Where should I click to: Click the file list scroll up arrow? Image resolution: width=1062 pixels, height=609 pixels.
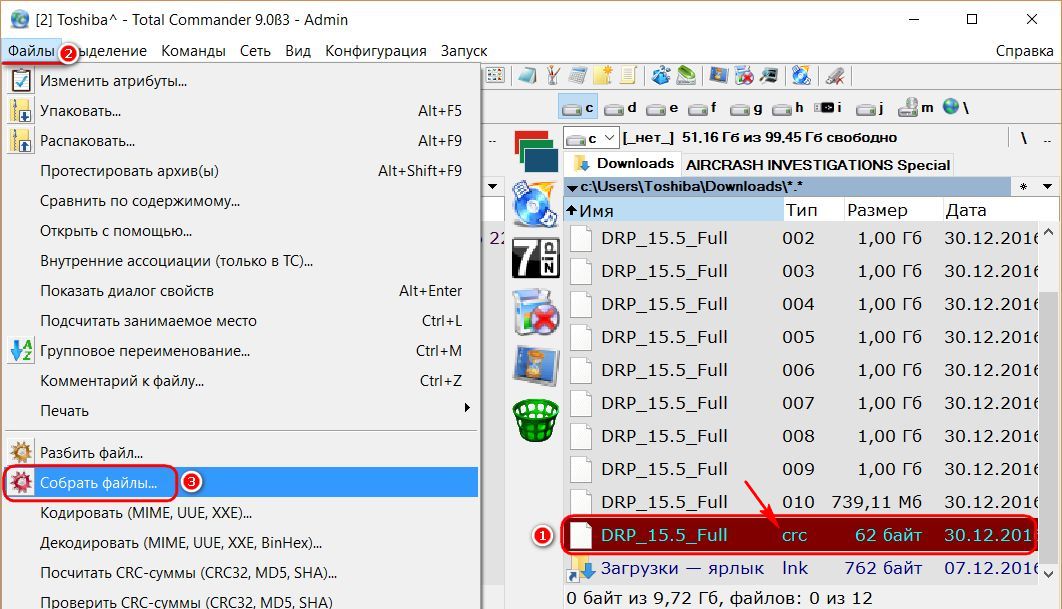pyautogui.click(x=1048, y=233)
